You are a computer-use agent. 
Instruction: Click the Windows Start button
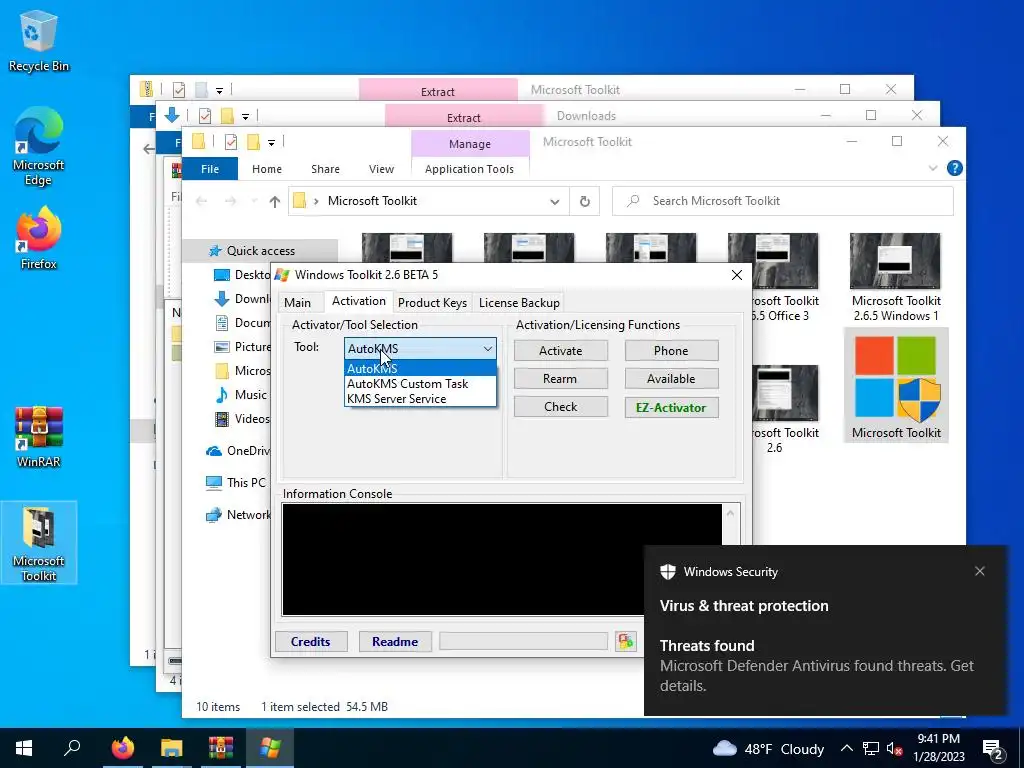[24, 748]
